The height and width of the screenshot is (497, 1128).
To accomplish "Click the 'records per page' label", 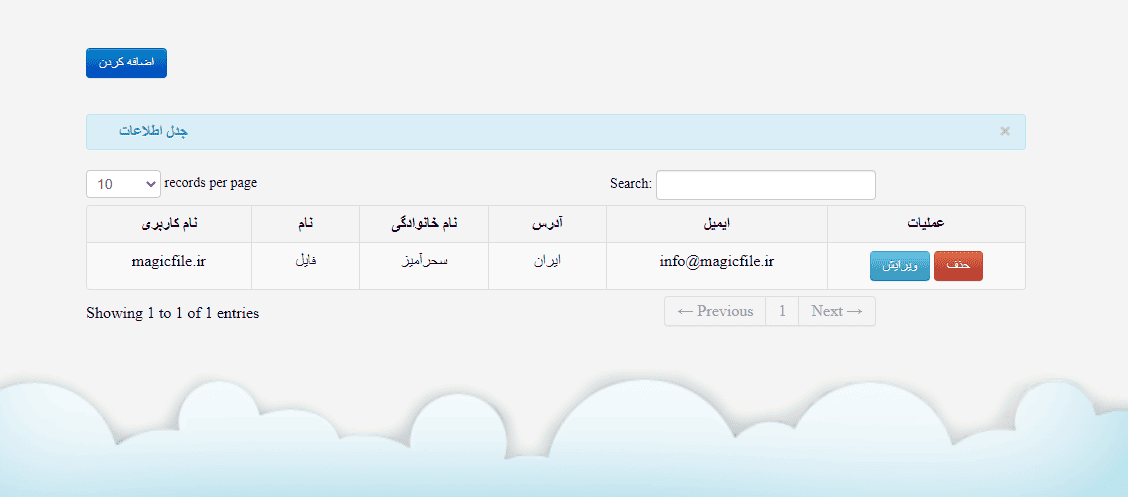I will pos(211,183).
